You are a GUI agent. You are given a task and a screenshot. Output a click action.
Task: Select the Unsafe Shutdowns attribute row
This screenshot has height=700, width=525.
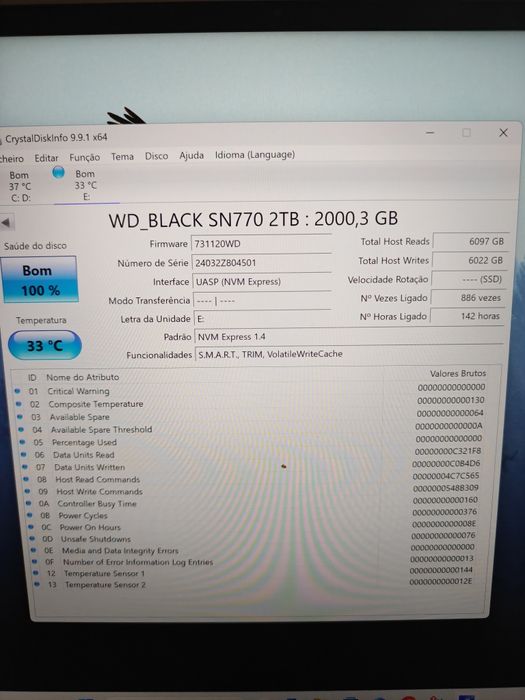[254, 537]
